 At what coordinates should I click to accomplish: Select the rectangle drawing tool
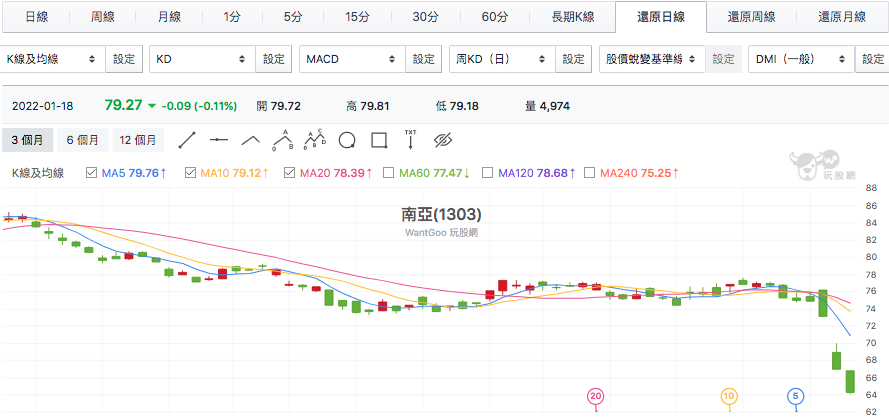(379, 139)
